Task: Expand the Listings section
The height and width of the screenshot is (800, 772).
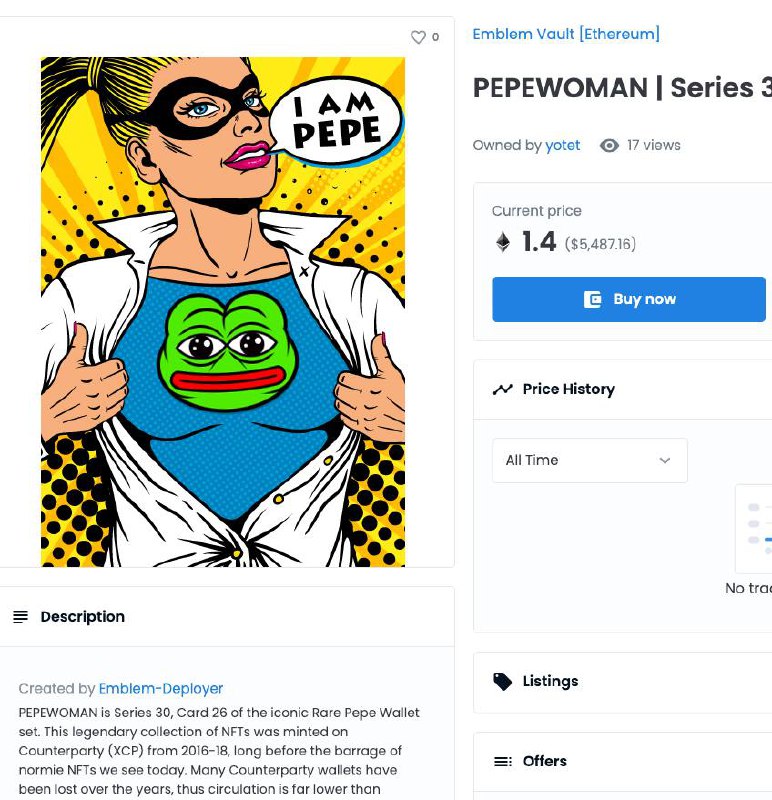Action: [x=622, y=682]
